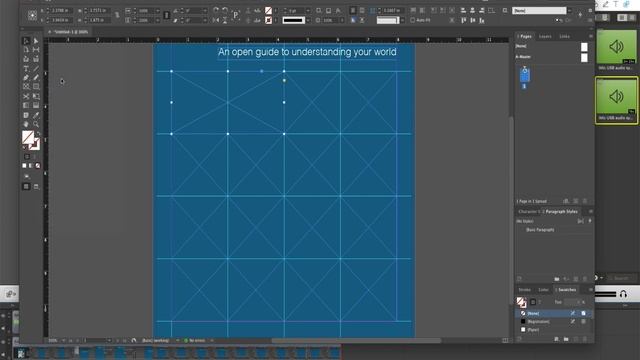Rotate selection 90 degrees counter-clockwise
640x360 pixels.
tap(225, 11)
